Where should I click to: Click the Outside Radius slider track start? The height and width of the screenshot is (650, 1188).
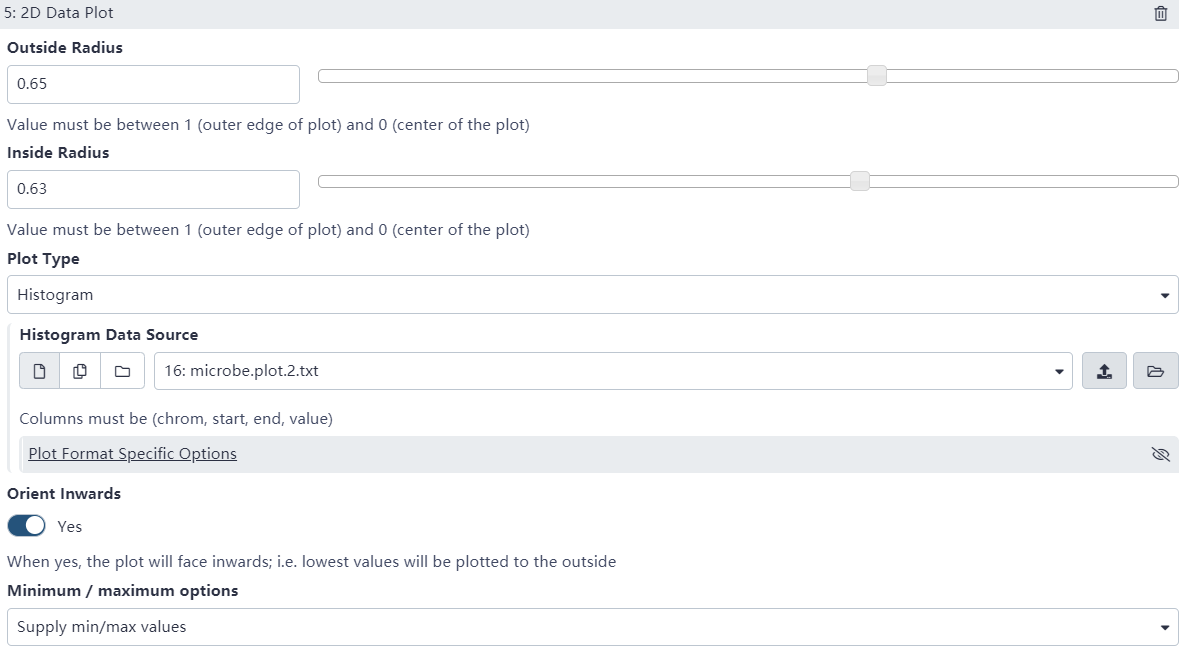(323, 76)
